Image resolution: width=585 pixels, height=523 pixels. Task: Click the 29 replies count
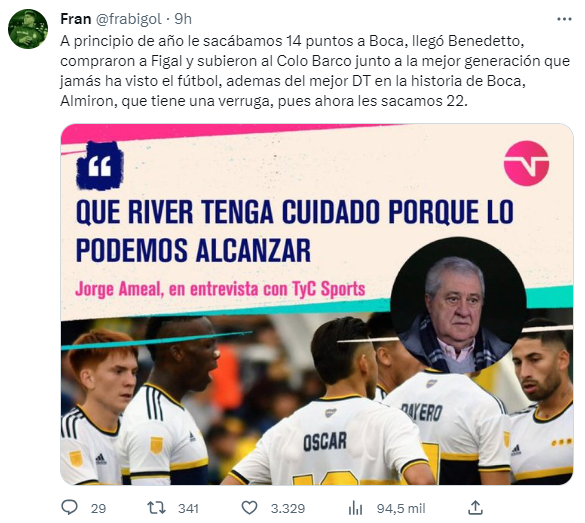tap(98, 508)
